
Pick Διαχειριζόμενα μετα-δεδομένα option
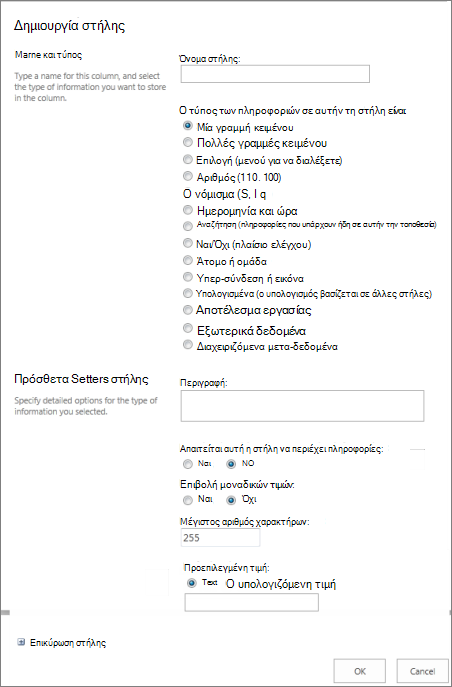(x=187, y=346)
